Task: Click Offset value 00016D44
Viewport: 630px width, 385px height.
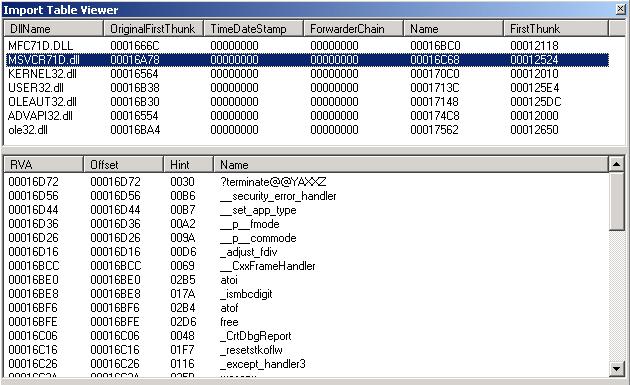Action: tap(115, 210)
